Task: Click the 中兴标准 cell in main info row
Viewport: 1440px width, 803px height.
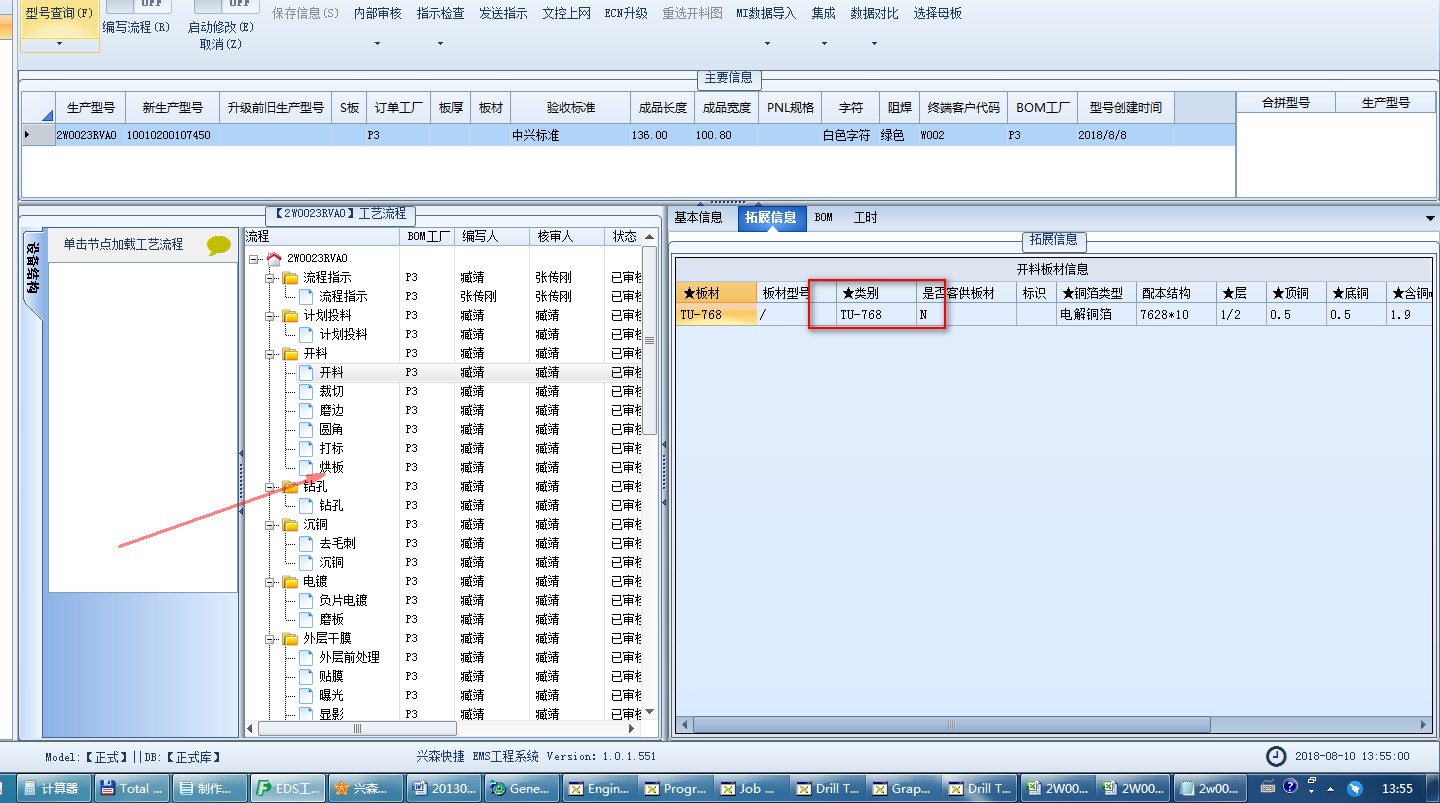Action: 569,135
